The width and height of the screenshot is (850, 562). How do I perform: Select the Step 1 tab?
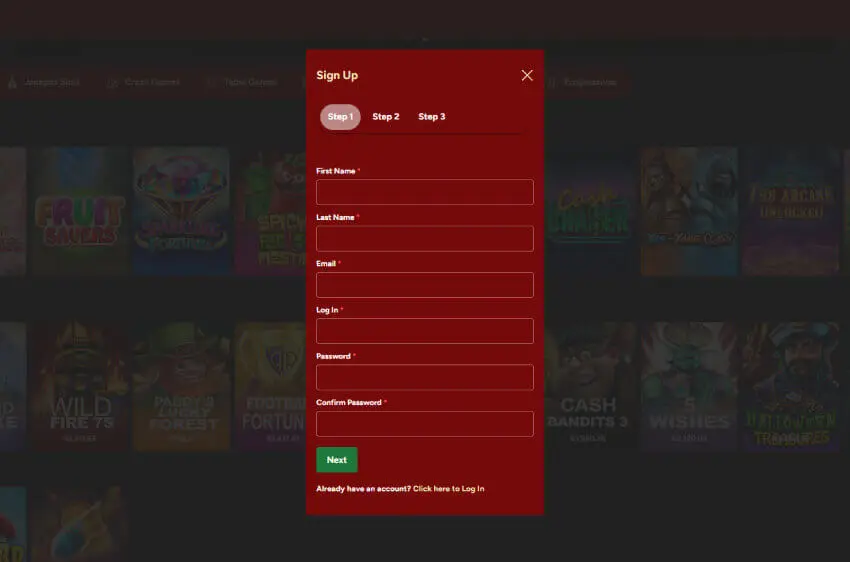340,117
